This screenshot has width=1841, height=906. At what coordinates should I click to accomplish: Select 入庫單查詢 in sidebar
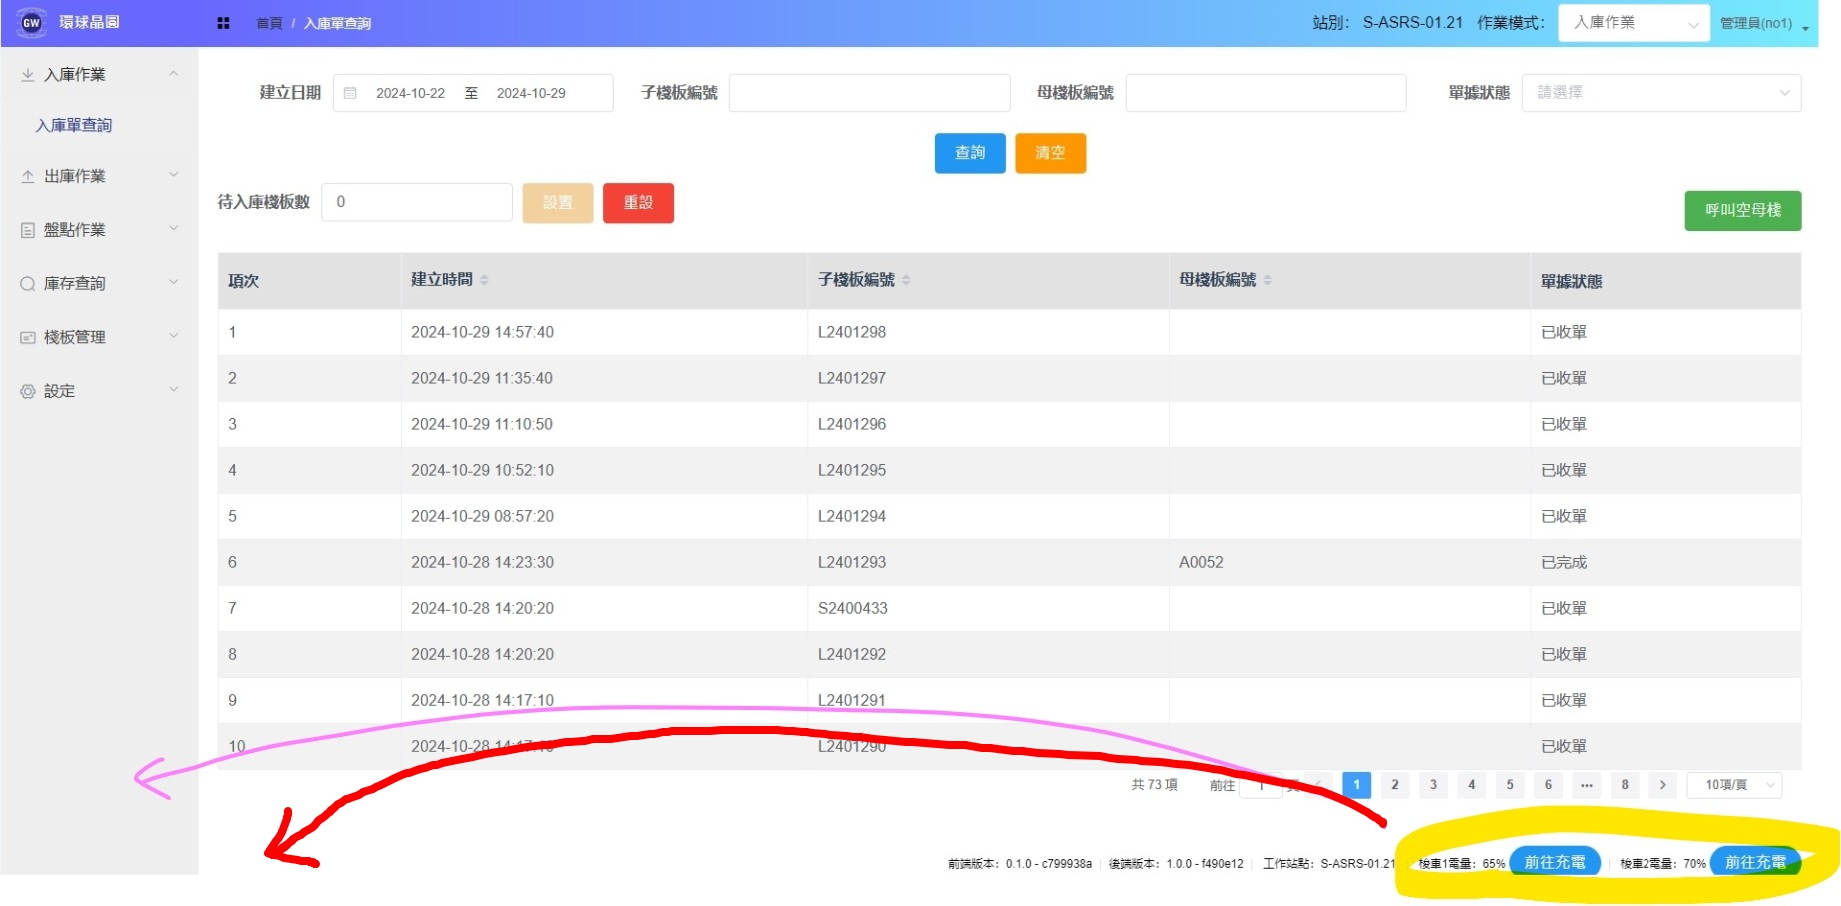pyautogui.click(x=74, y=125)
